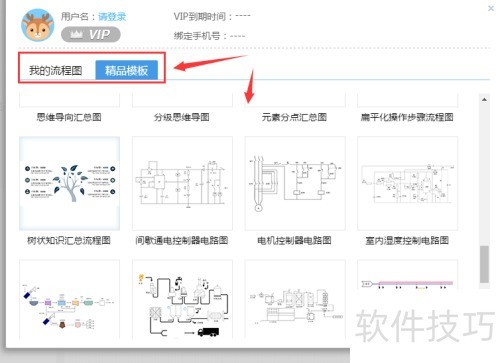The image size is (500, 363).
Task: Open the pipeline and truck diagram thumbnail
Action: click(x=182, y=299)
